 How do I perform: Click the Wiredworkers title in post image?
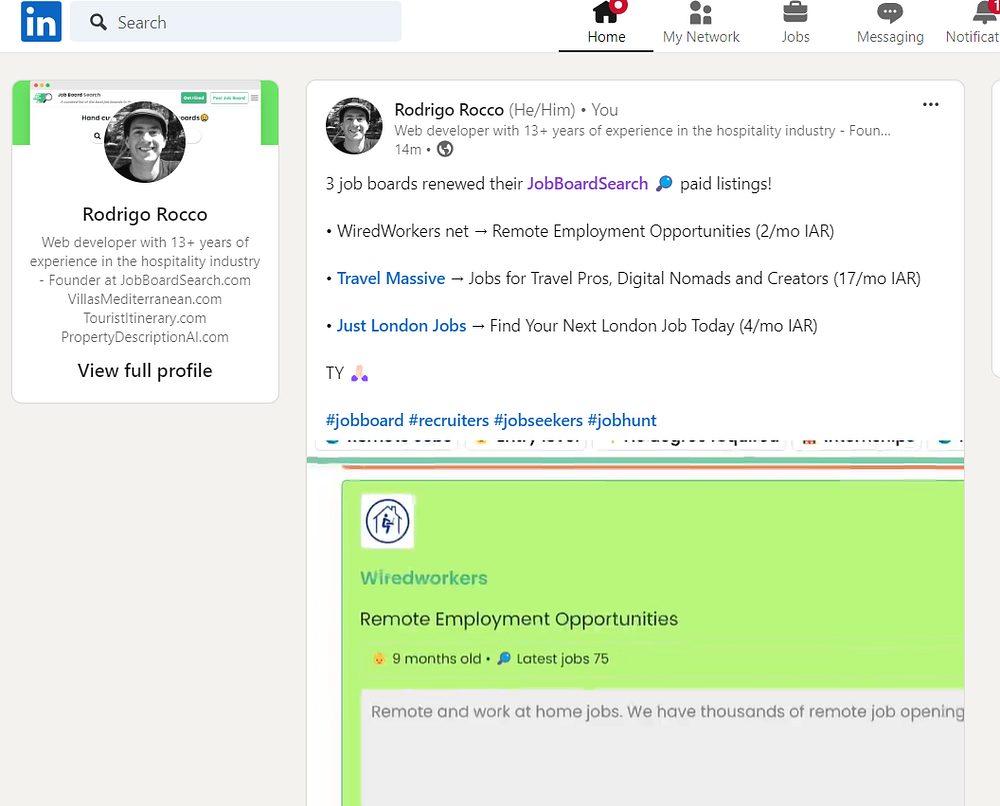(423, 578)
